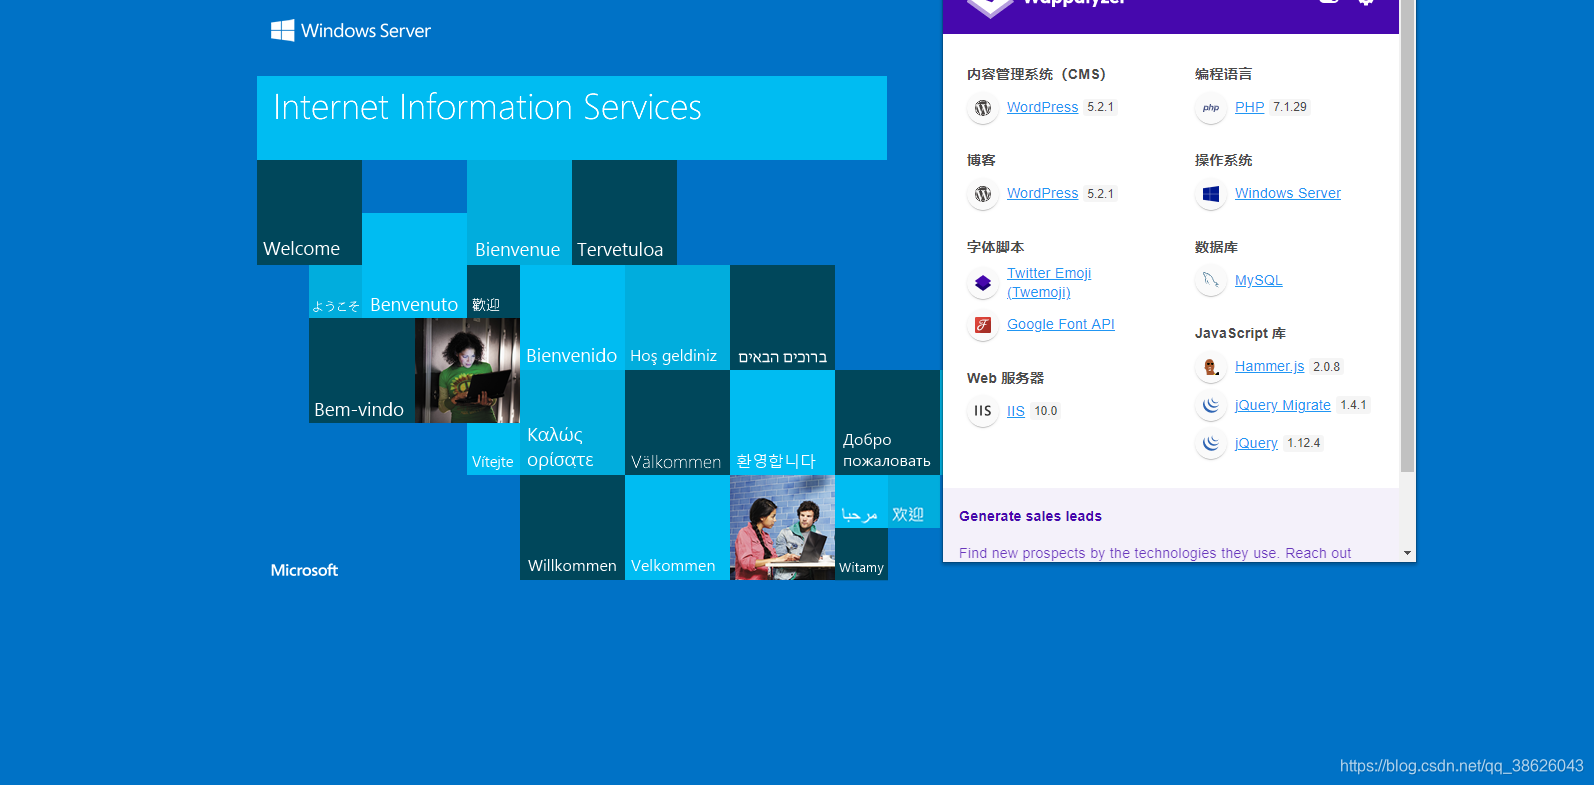
Task: Click the Bem-vindo tile
Action: (x=362, y=370)
